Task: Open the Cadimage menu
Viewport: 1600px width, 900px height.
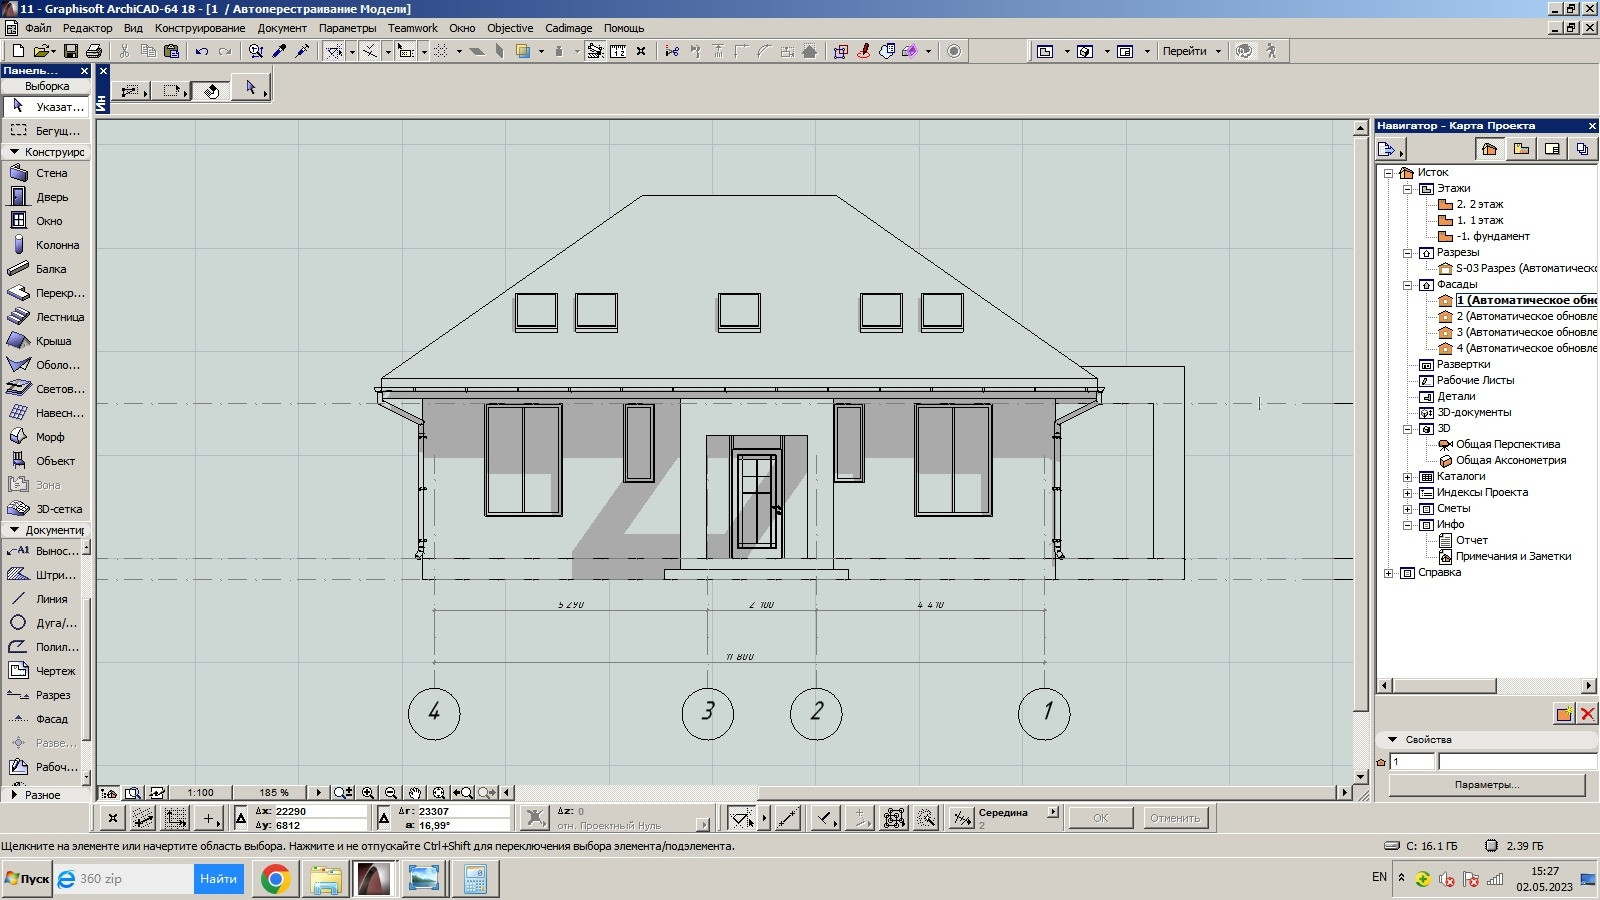Action: point(569,28)
